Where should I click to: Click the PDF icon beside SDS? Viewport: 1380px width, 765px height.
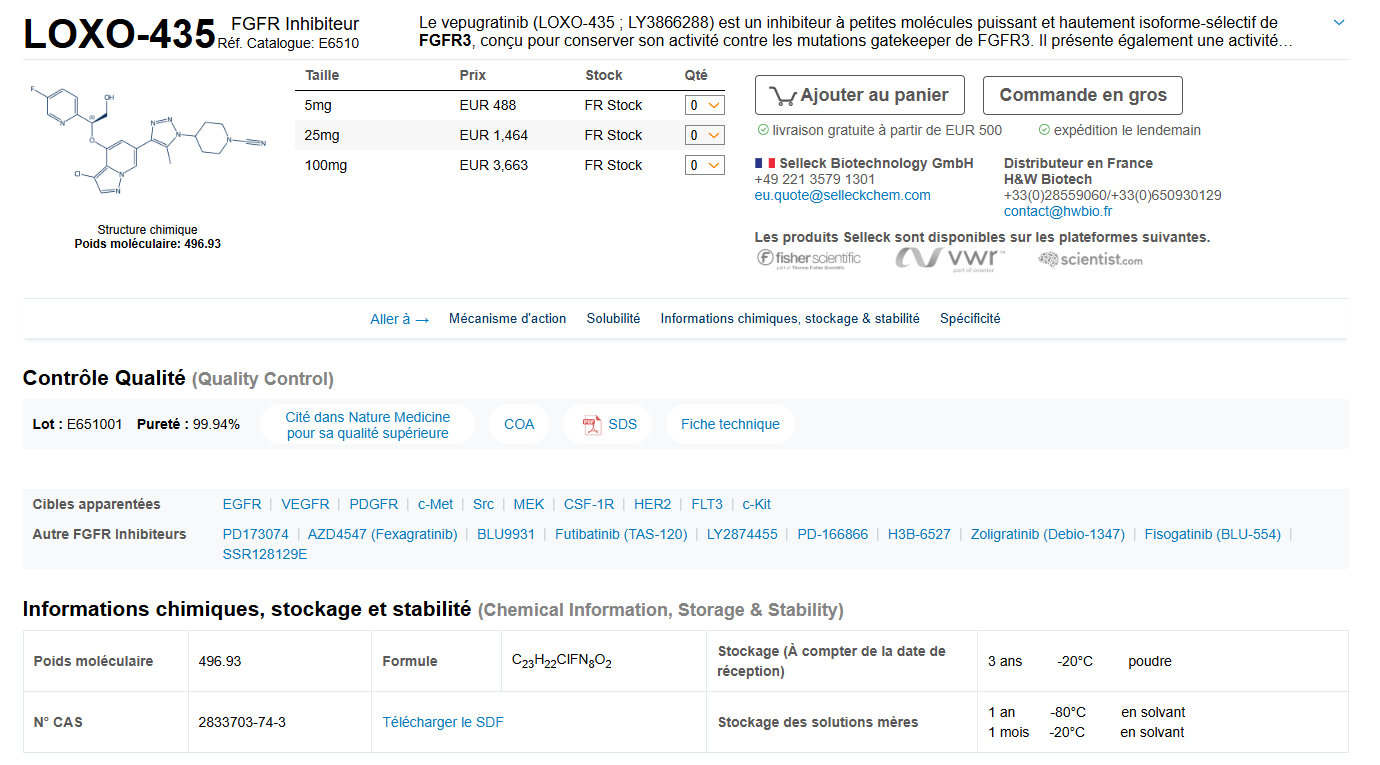592,424
